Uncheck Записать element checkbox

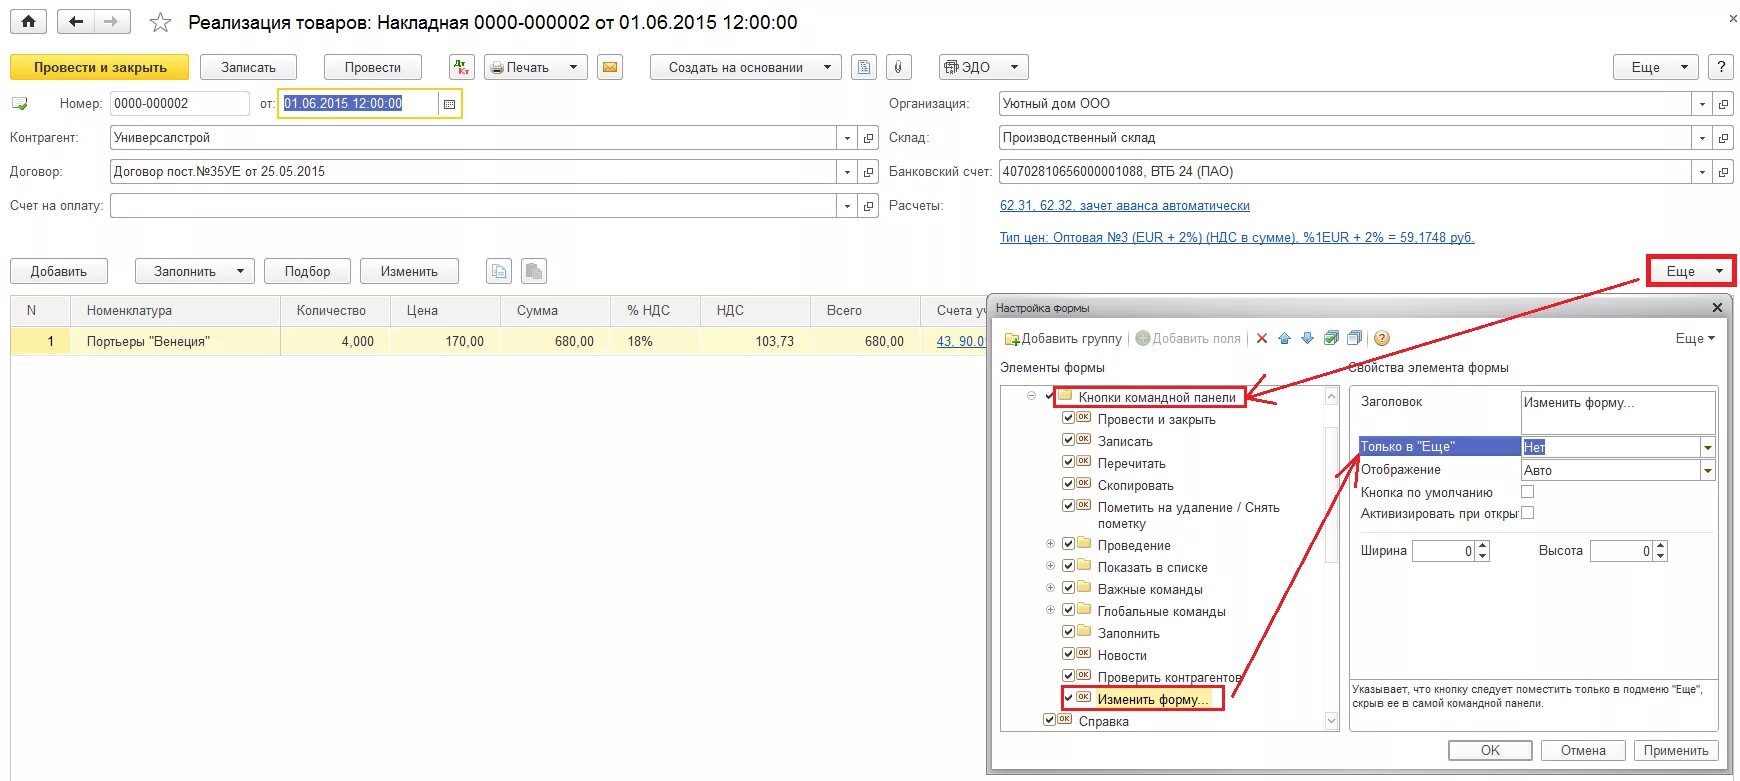pyautogui.click(x=1068, y=440)
